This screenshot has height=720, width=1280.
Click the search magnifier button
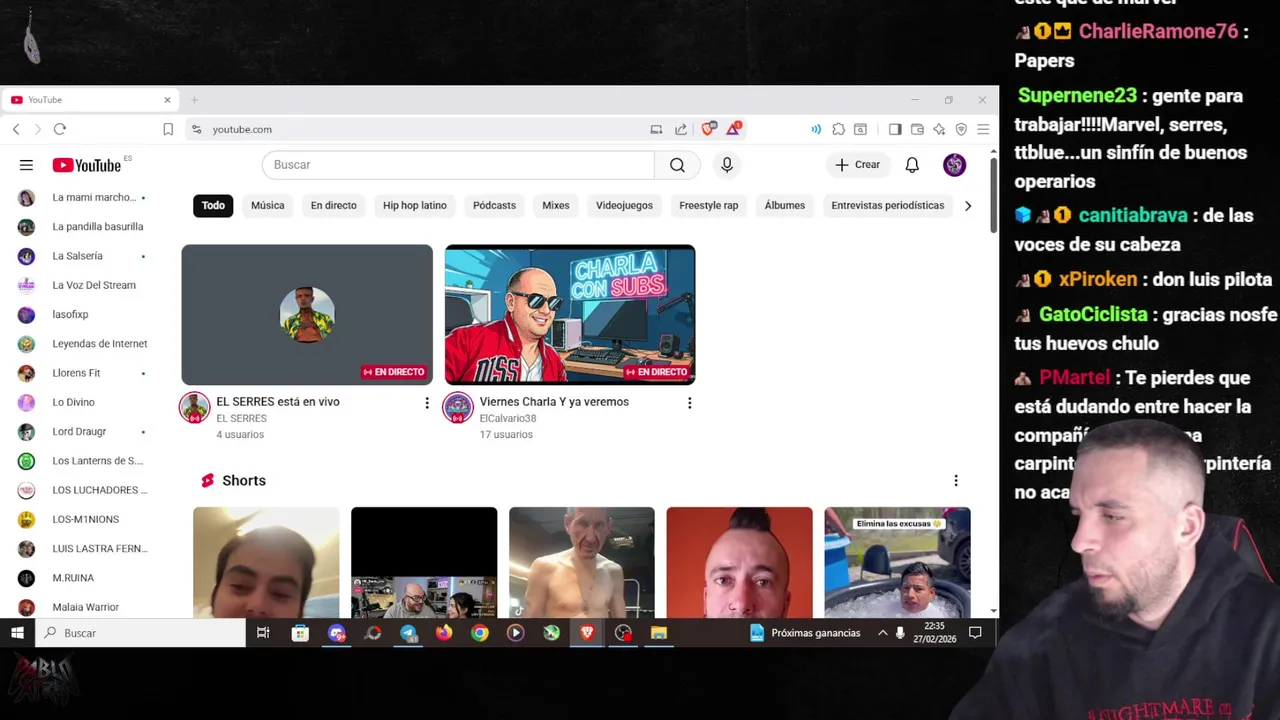[x=677, y=165]
